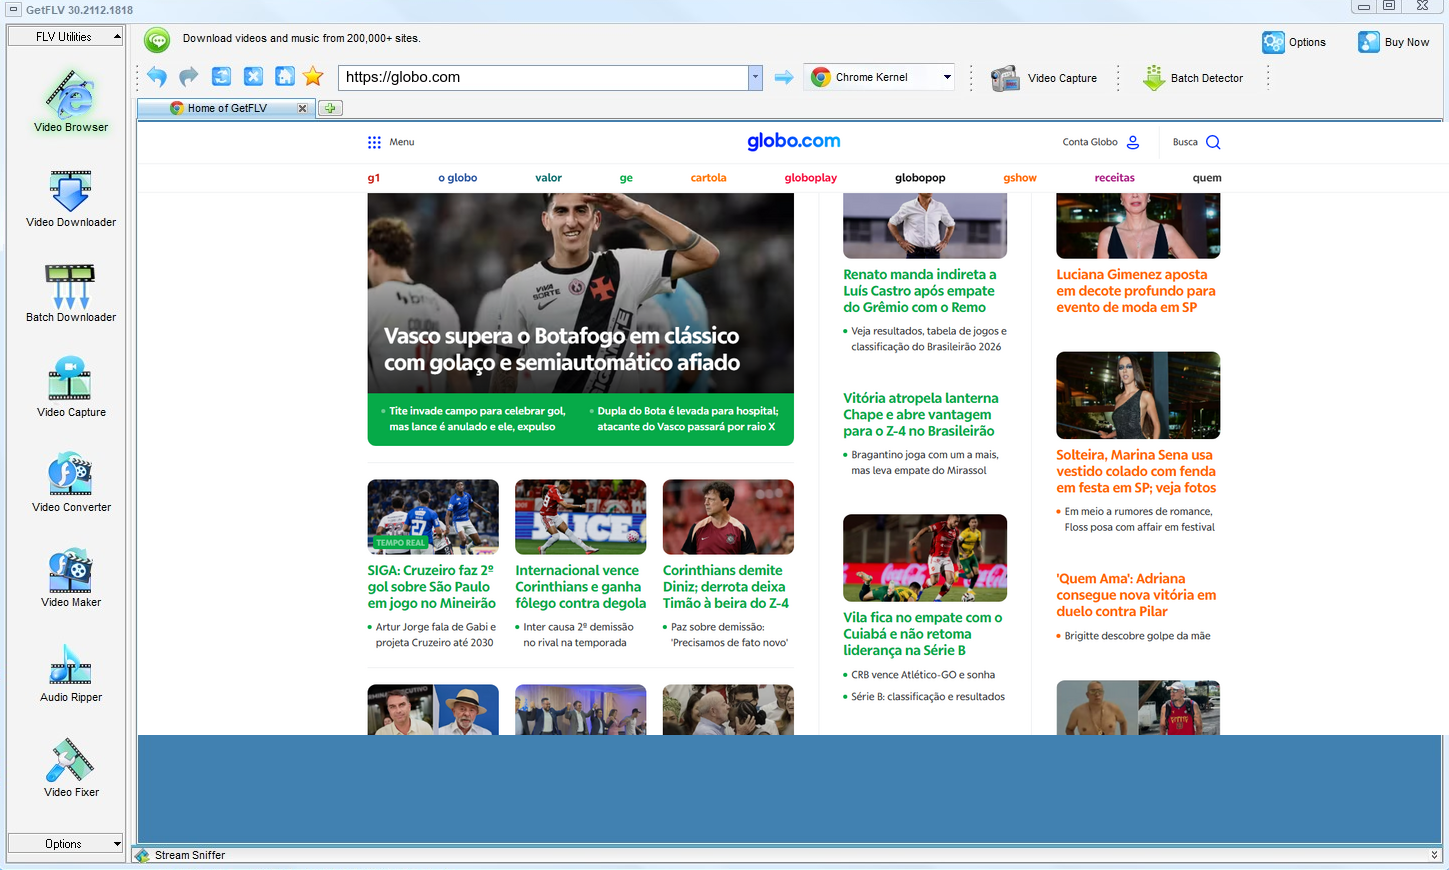Expand the Stream Sniffer panel arrows
This screenshot has width=1449, height=870.
point(1435,855)
